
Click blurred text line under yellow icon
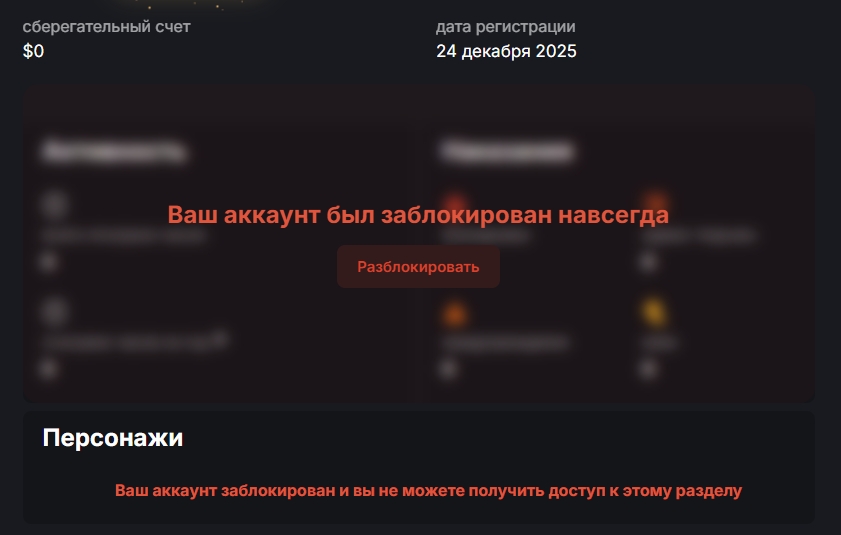click(x=659, y=342)
